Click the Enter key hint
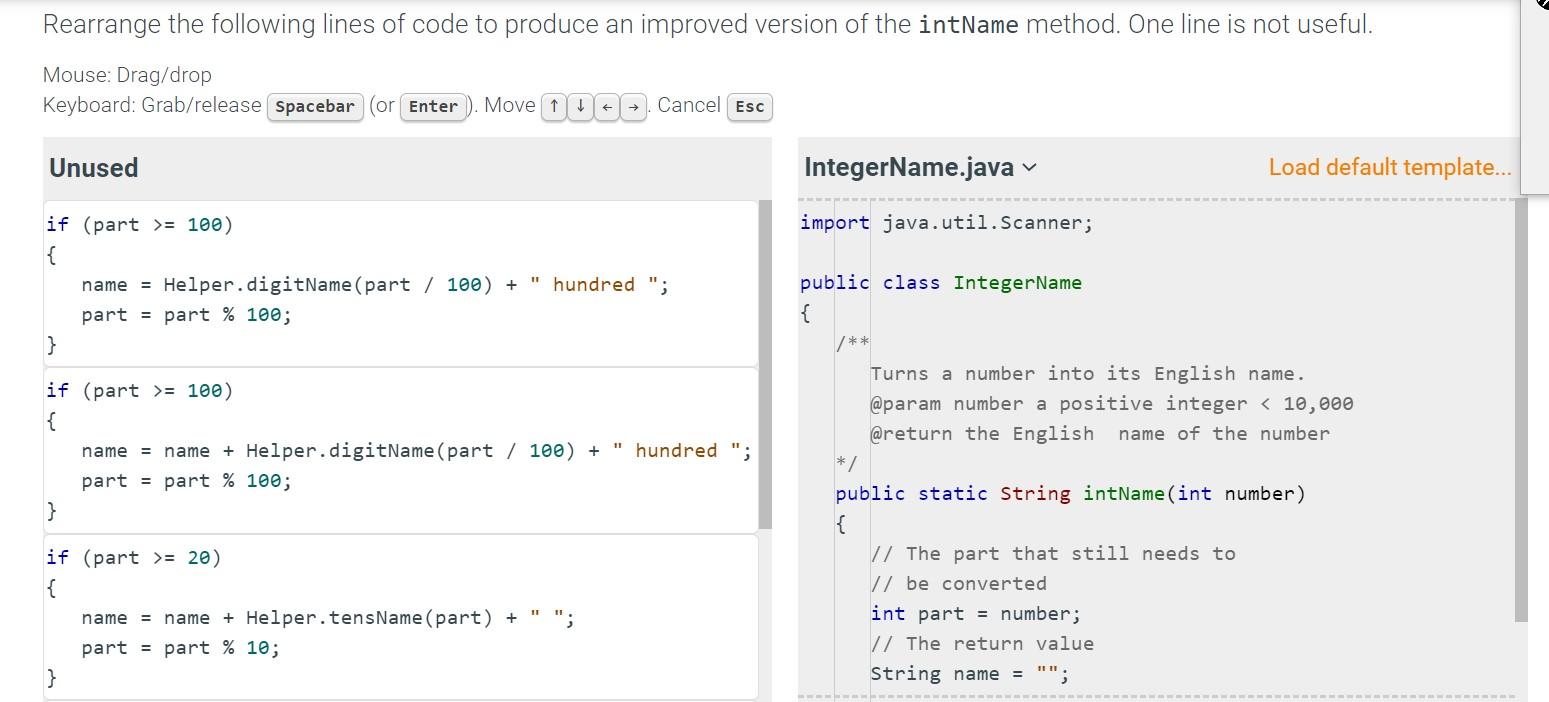Image resolution: width=1549 pixels, height=702 pixels. pyautogui.click(x=433, y=107)
